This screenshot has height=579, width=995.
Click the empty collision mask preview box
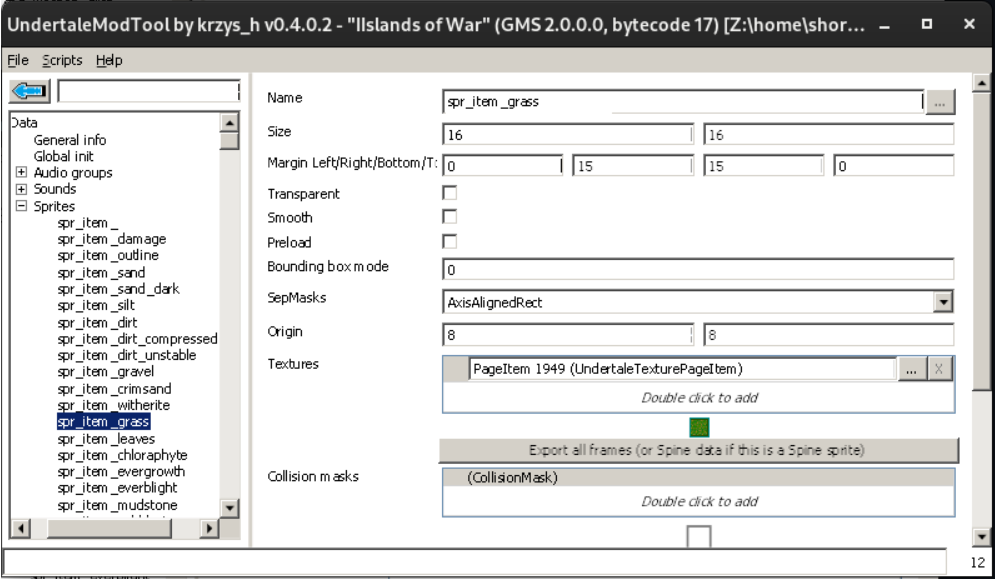click(x=699, y=537)
